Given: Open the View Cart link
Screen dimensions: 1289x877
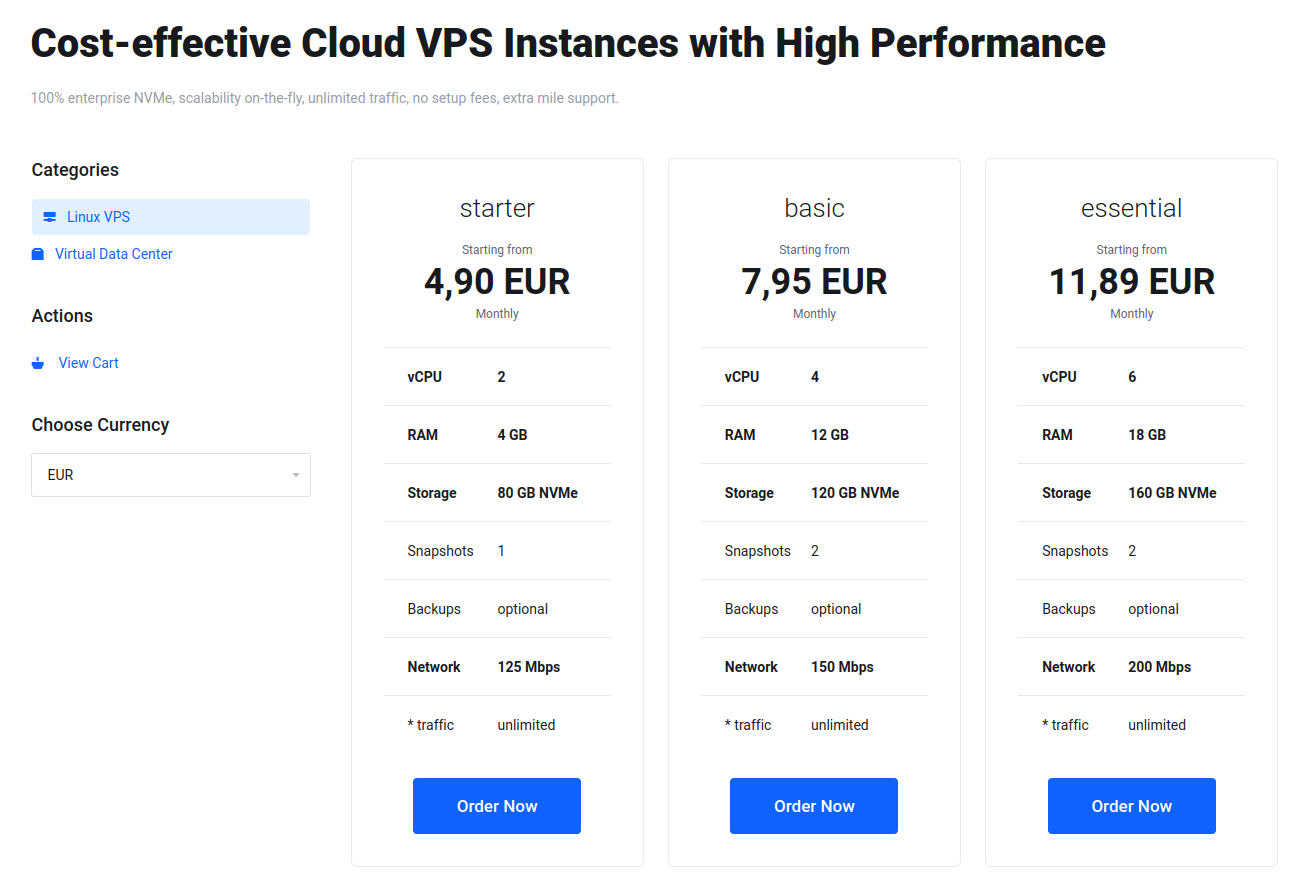Looking at the screenshot, I should [88, 362].
